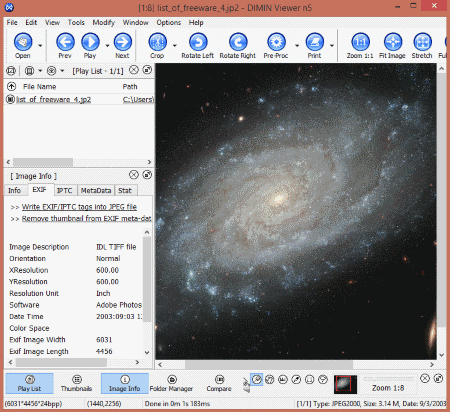Image resolution: width=450 pixels, height=412 pixels.
Task: Undock the bottom navigator toolbar with float icon
Action: [438, 378]
